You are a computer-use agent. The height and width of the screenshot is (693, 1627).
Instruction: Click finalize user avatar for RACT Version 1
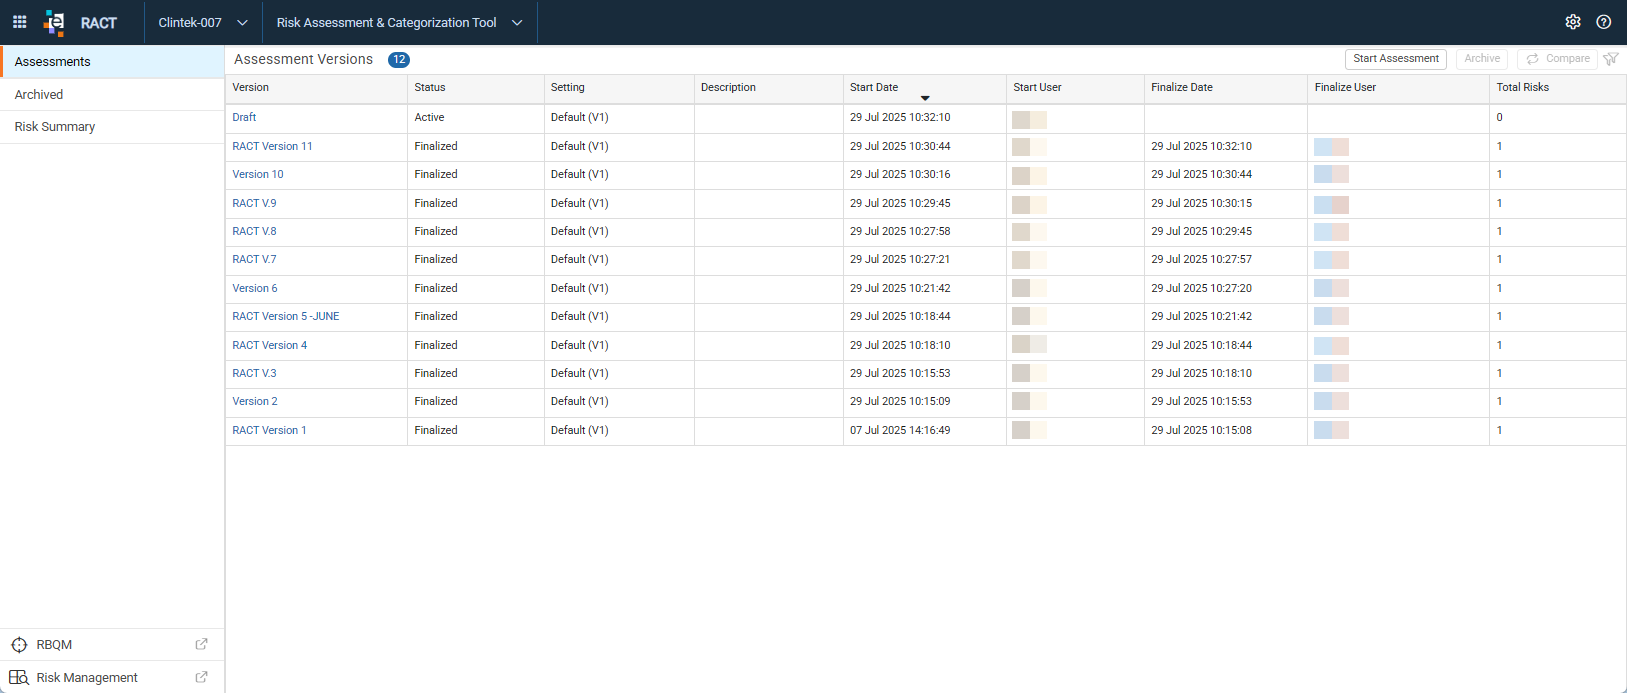(x=1331, y=430)
